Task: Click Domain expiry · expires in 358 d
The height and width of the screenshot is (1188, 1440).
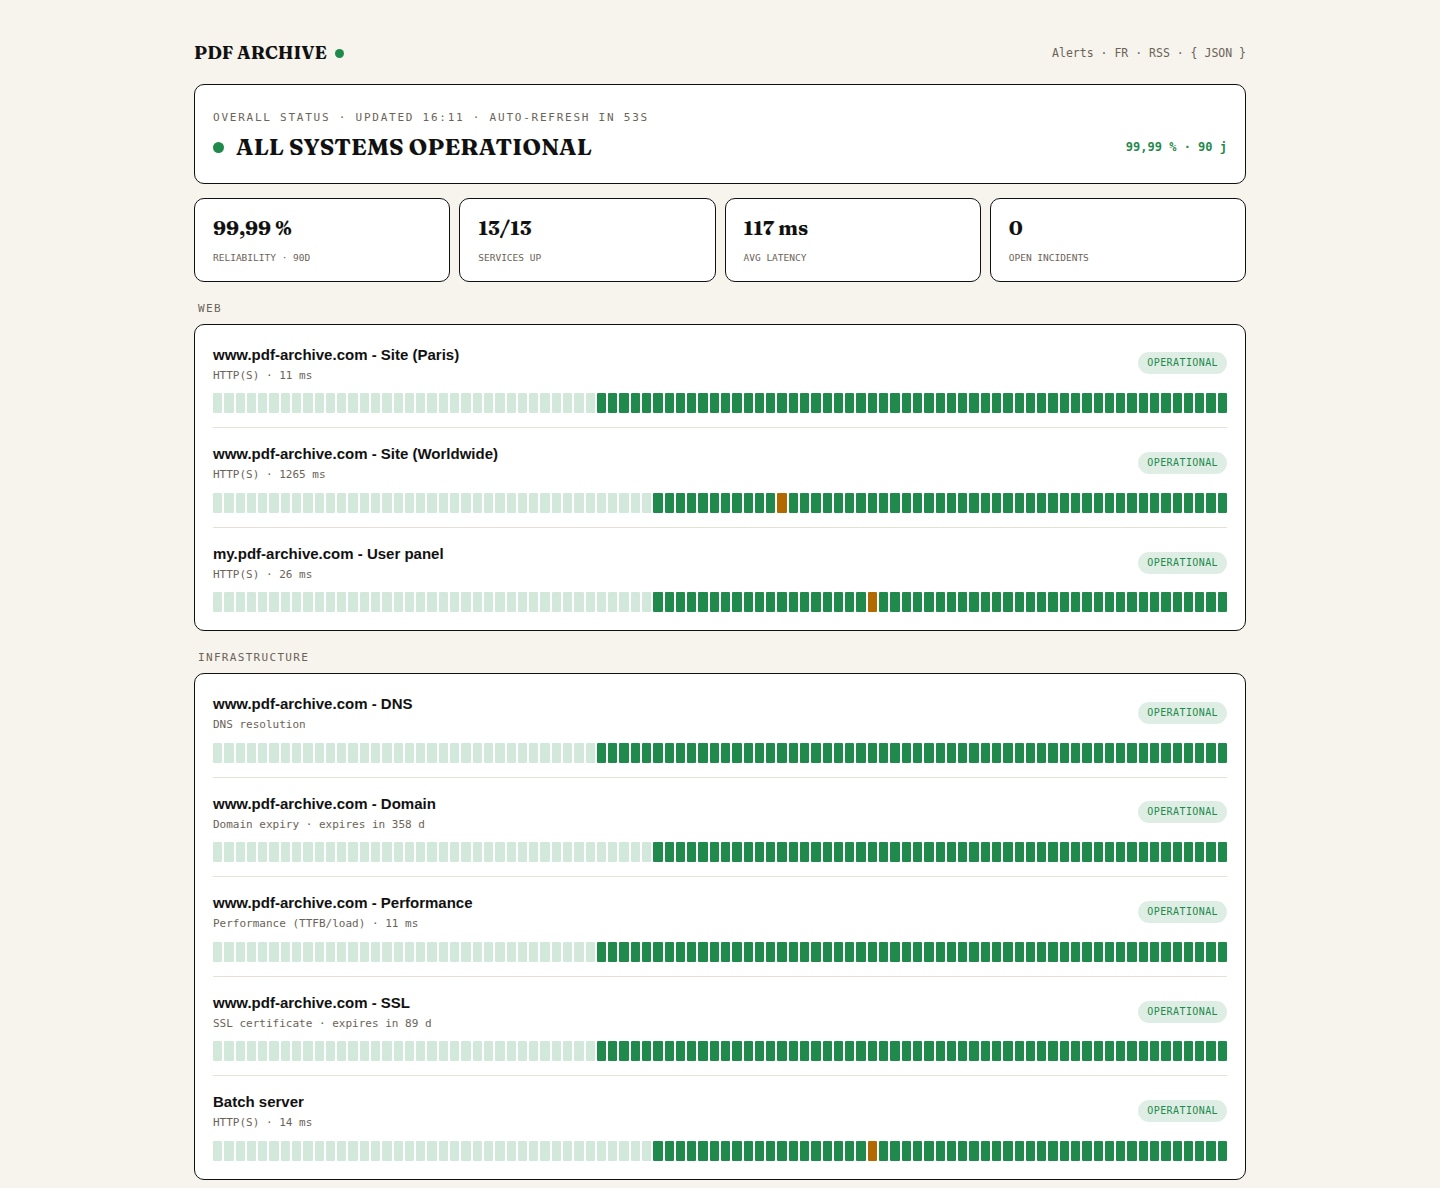Action: (x=319, y=825)
